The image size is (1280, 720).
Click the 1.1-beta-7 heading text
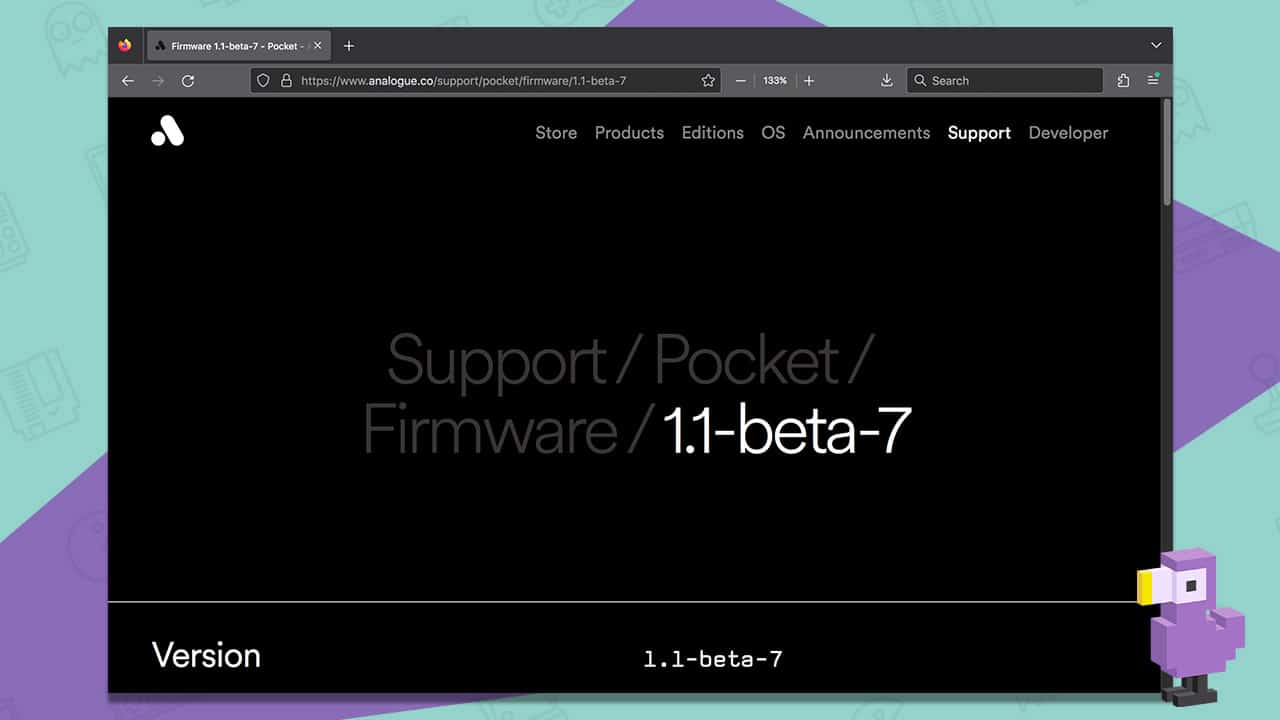786,430
